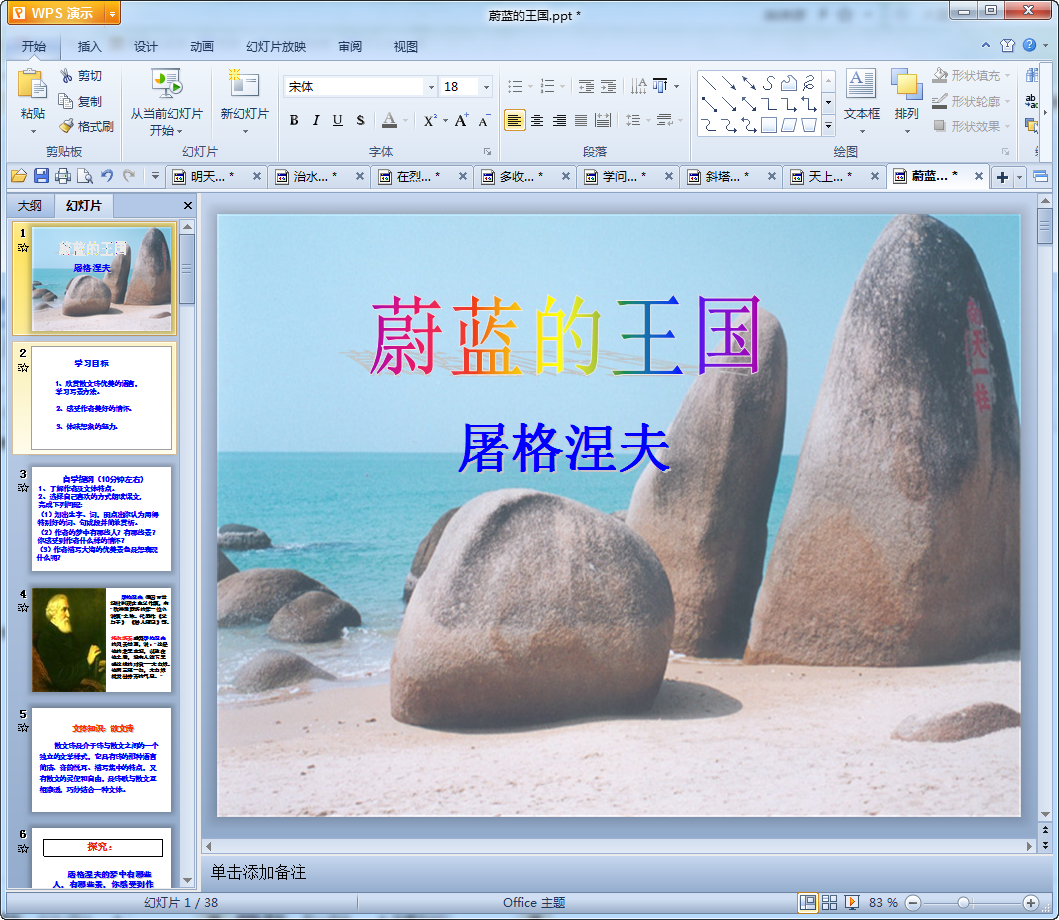The image size is (1059, 920).
Task: Click the notes field 单击添加备注
Action: click(258, 872)
